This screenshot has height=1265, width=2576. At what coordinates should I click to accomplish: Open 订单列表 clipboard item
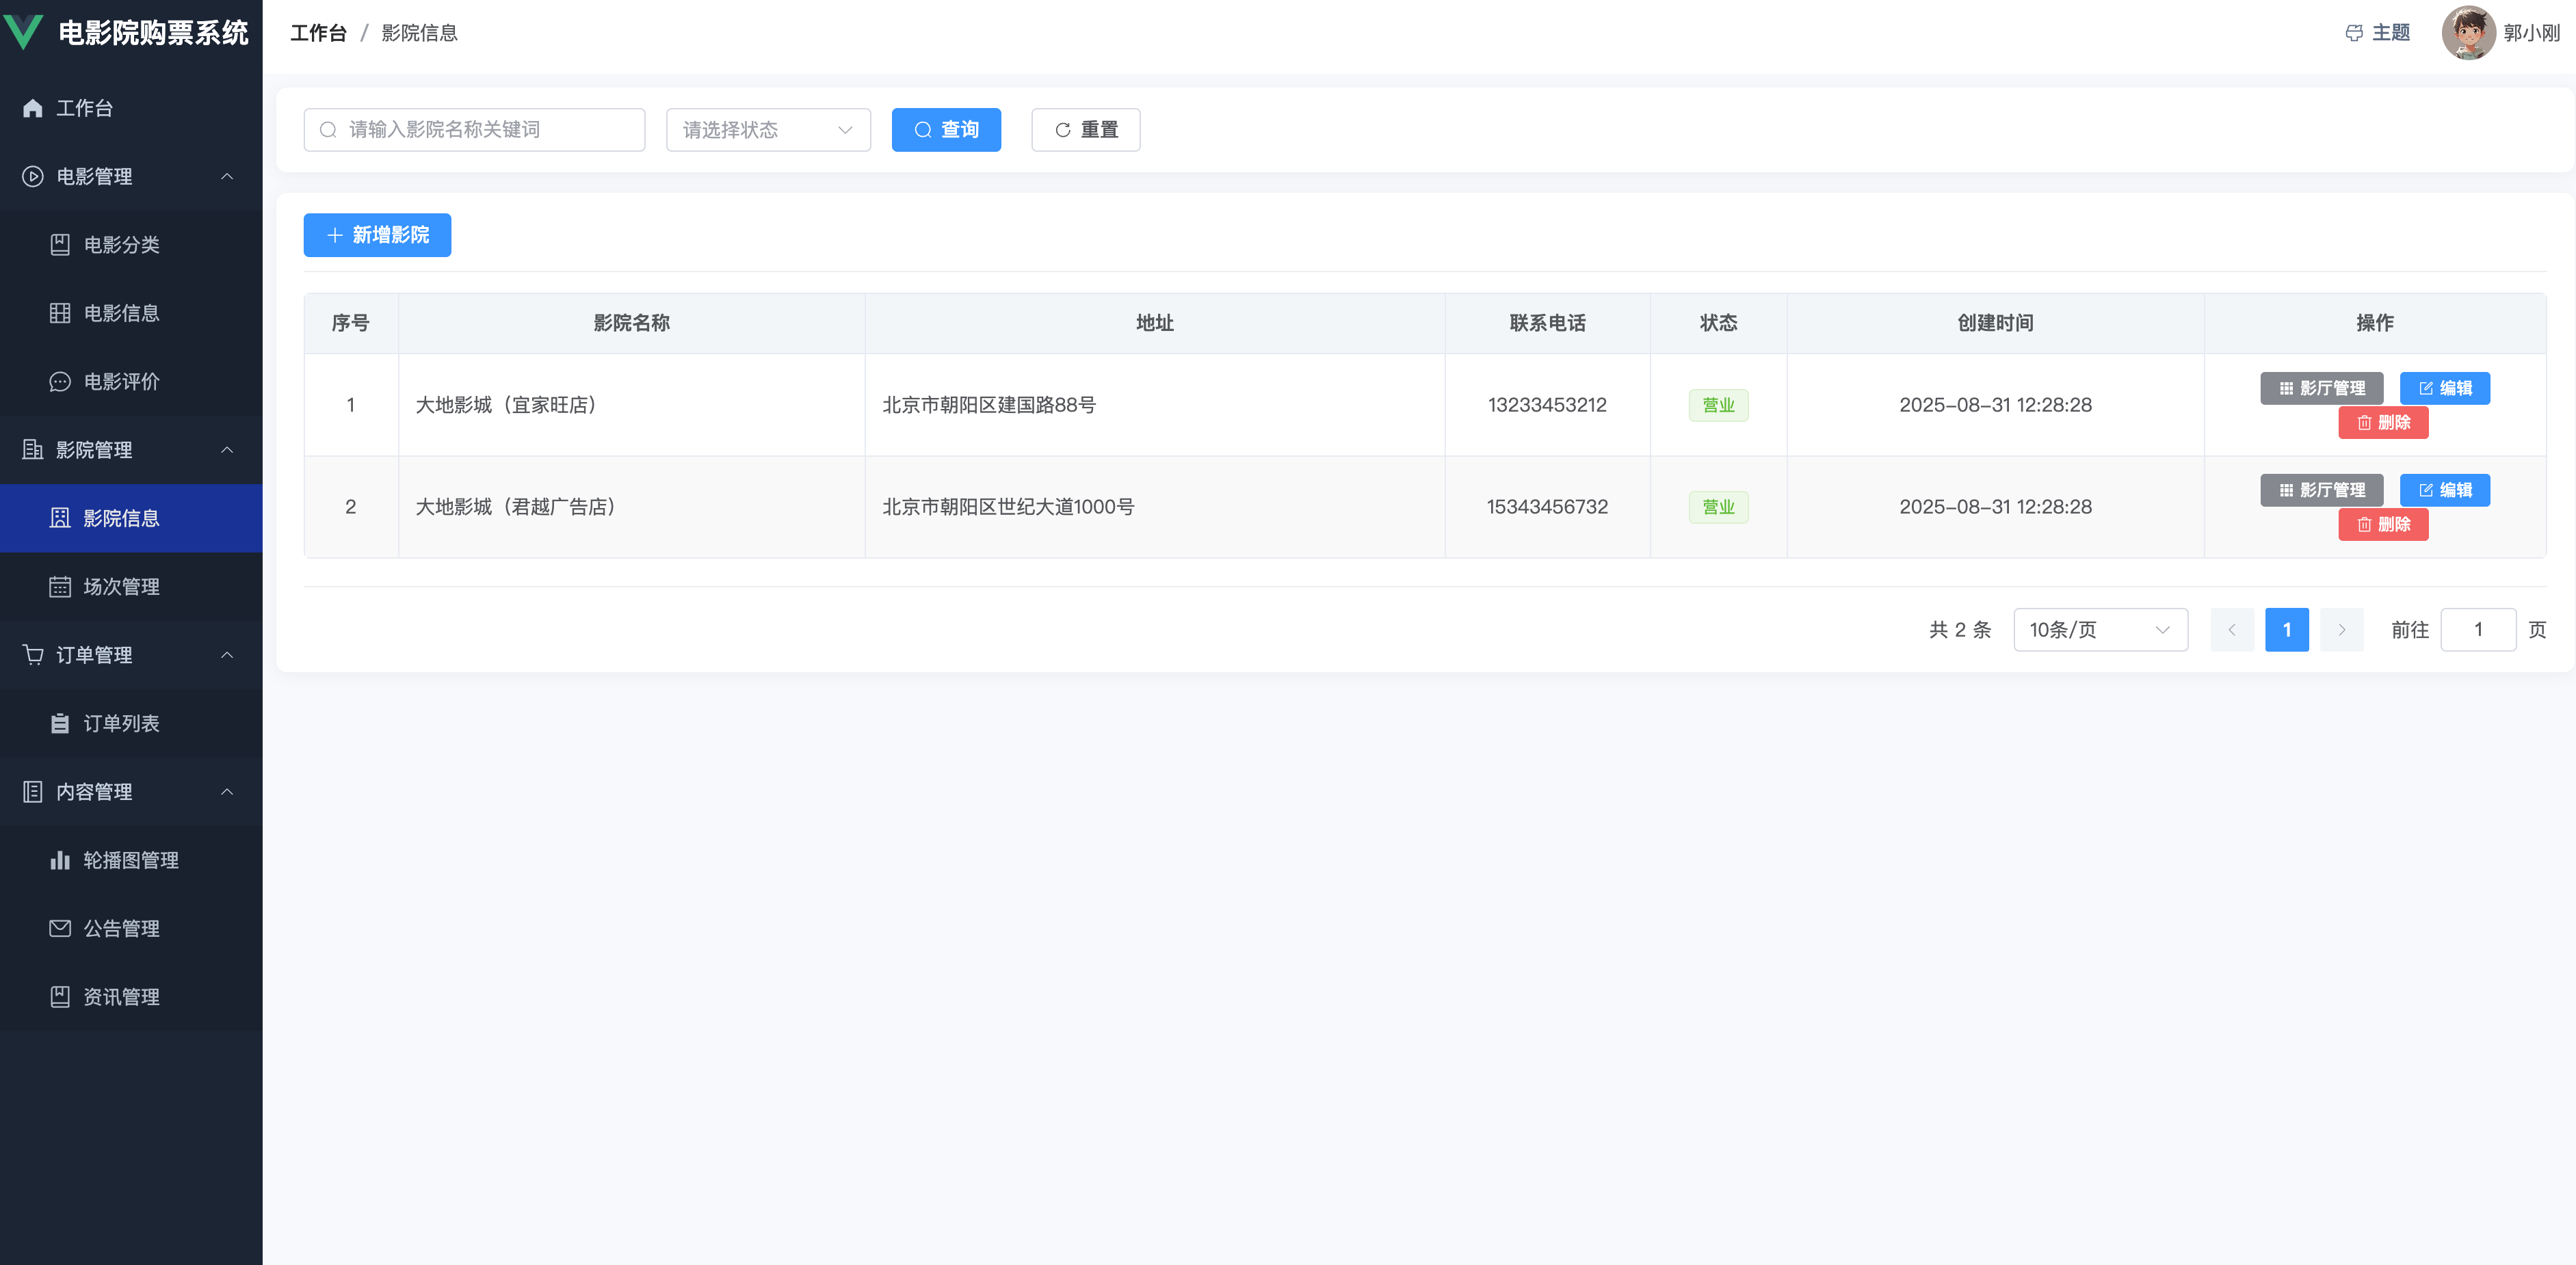pyautogui.click(x=120, y=723)
